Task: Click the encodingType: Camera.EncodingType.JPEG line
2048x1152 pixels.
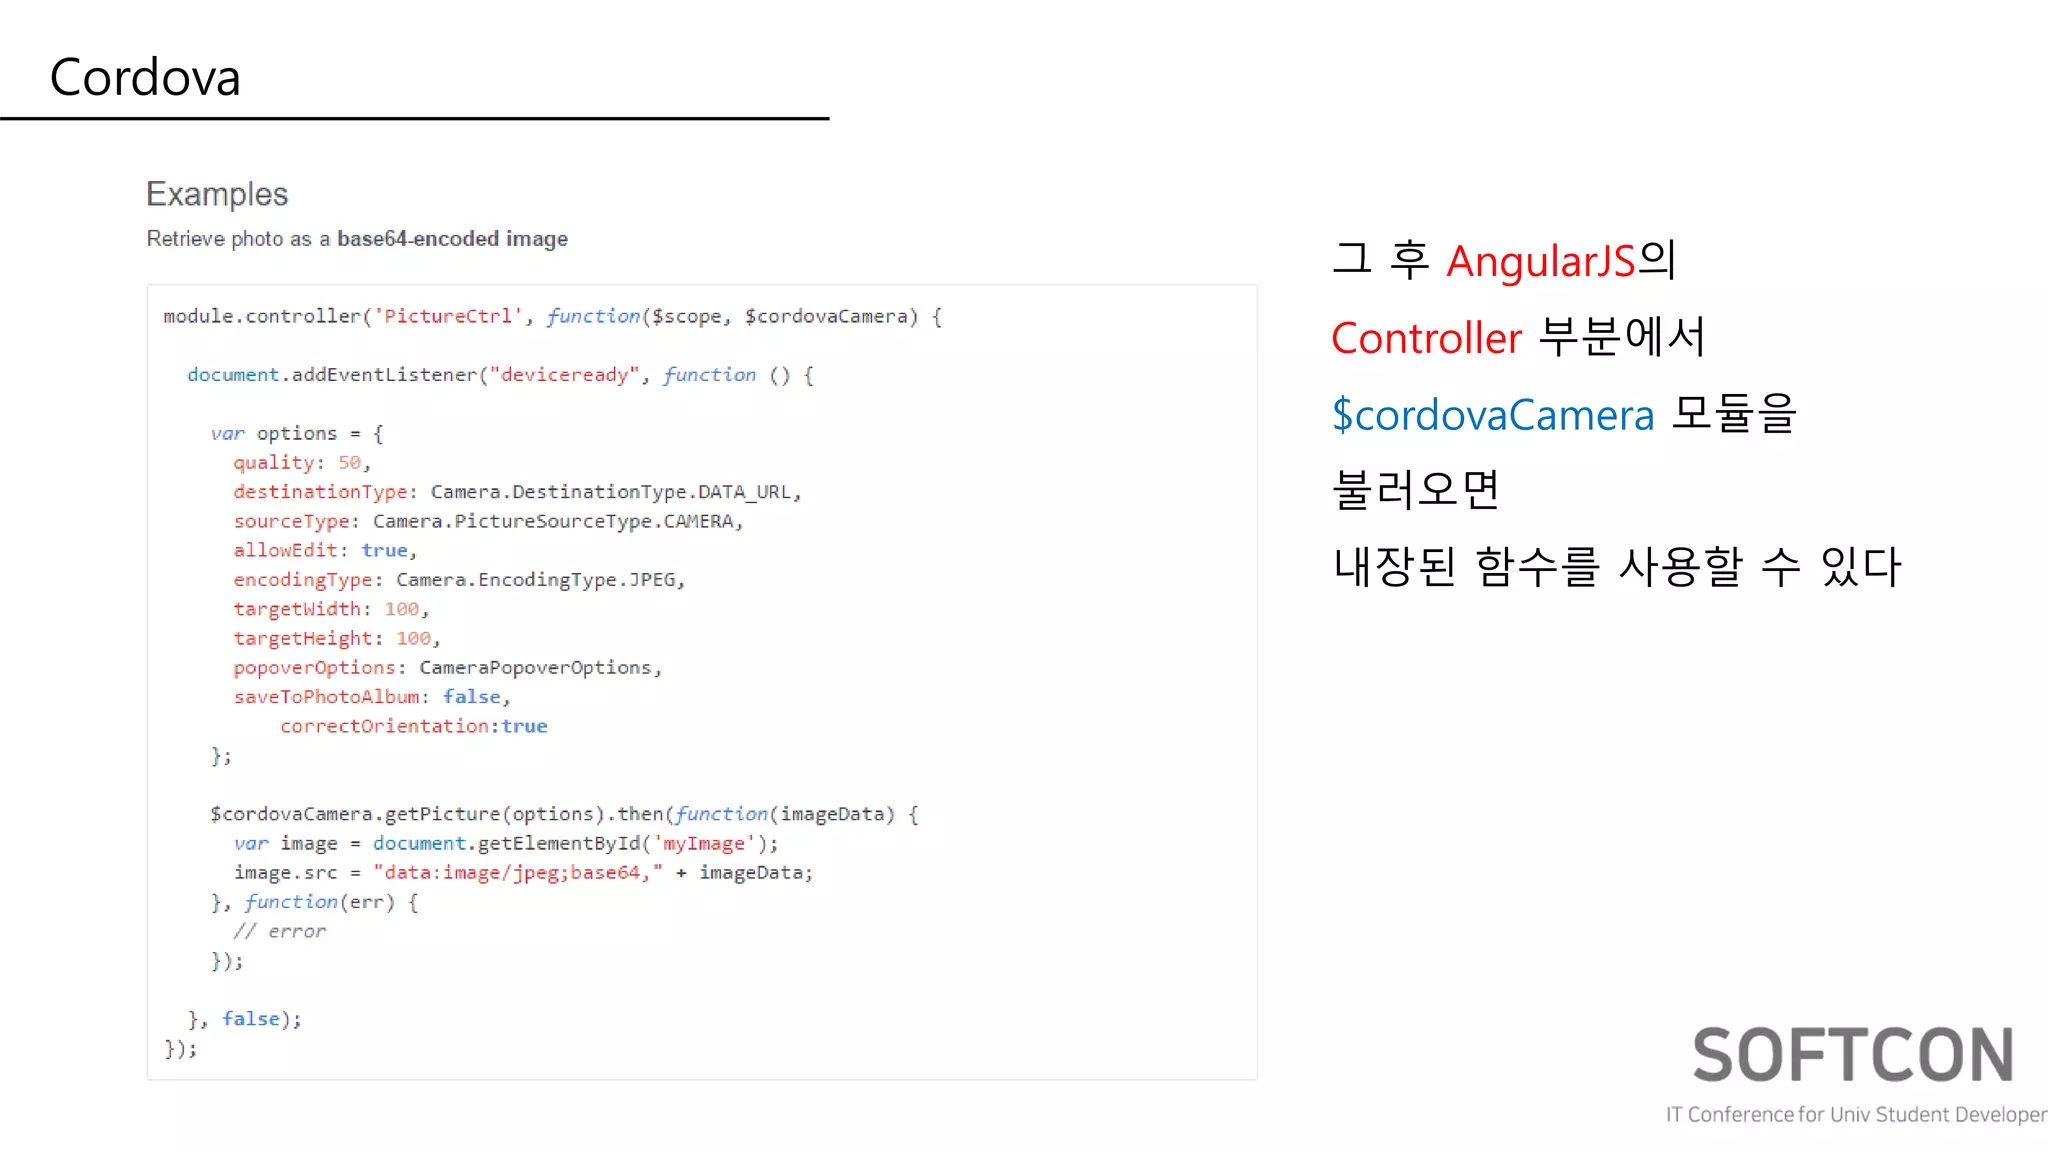Action: click(459, 580)
